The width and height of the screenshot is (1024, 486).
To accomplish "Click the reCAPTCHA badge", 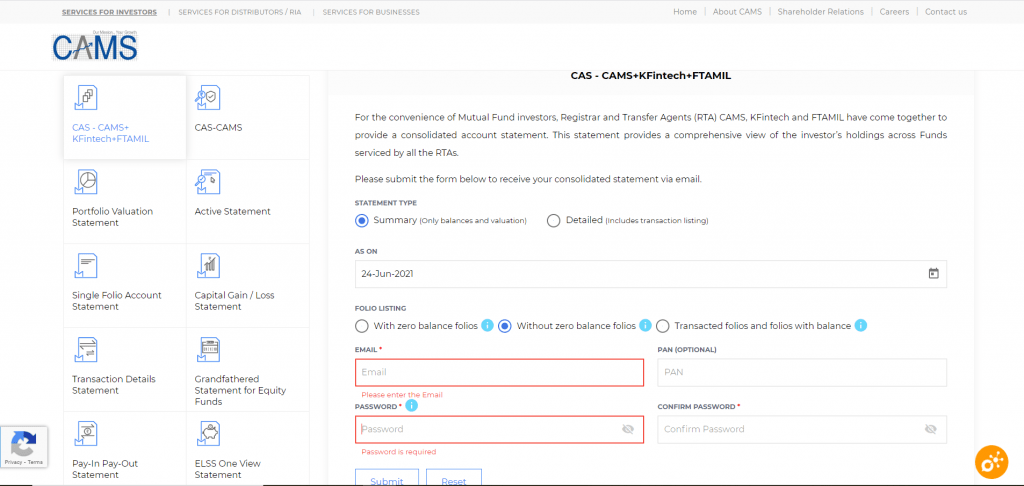I will coord(24,447).
